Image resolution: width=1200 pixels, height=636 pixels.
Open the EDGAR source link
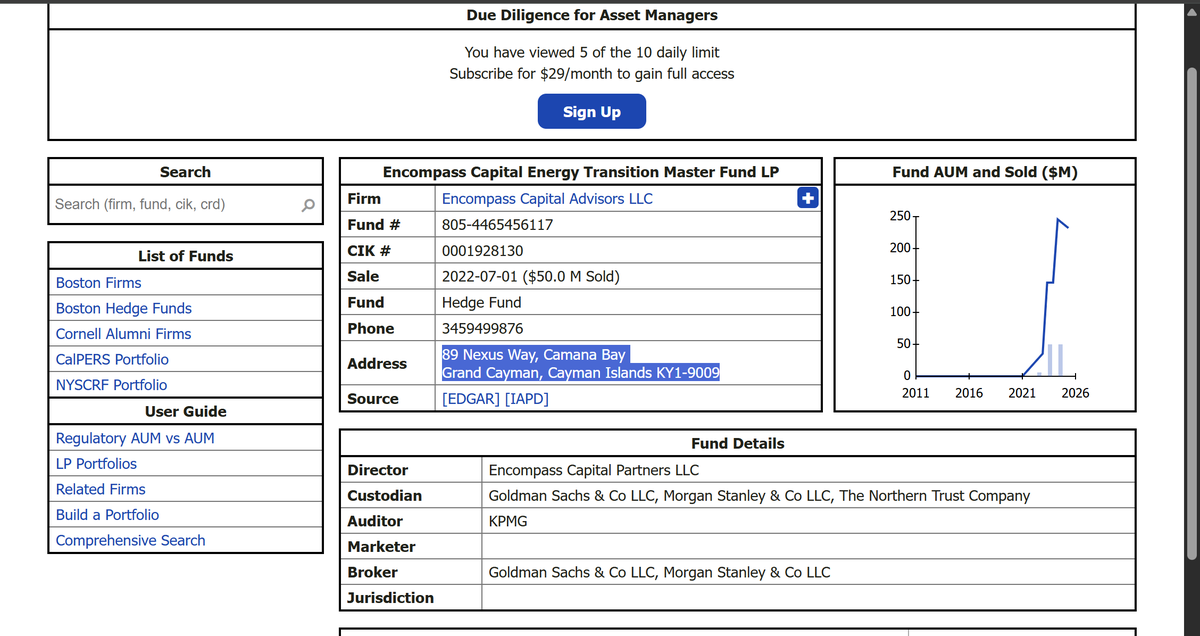471,398
